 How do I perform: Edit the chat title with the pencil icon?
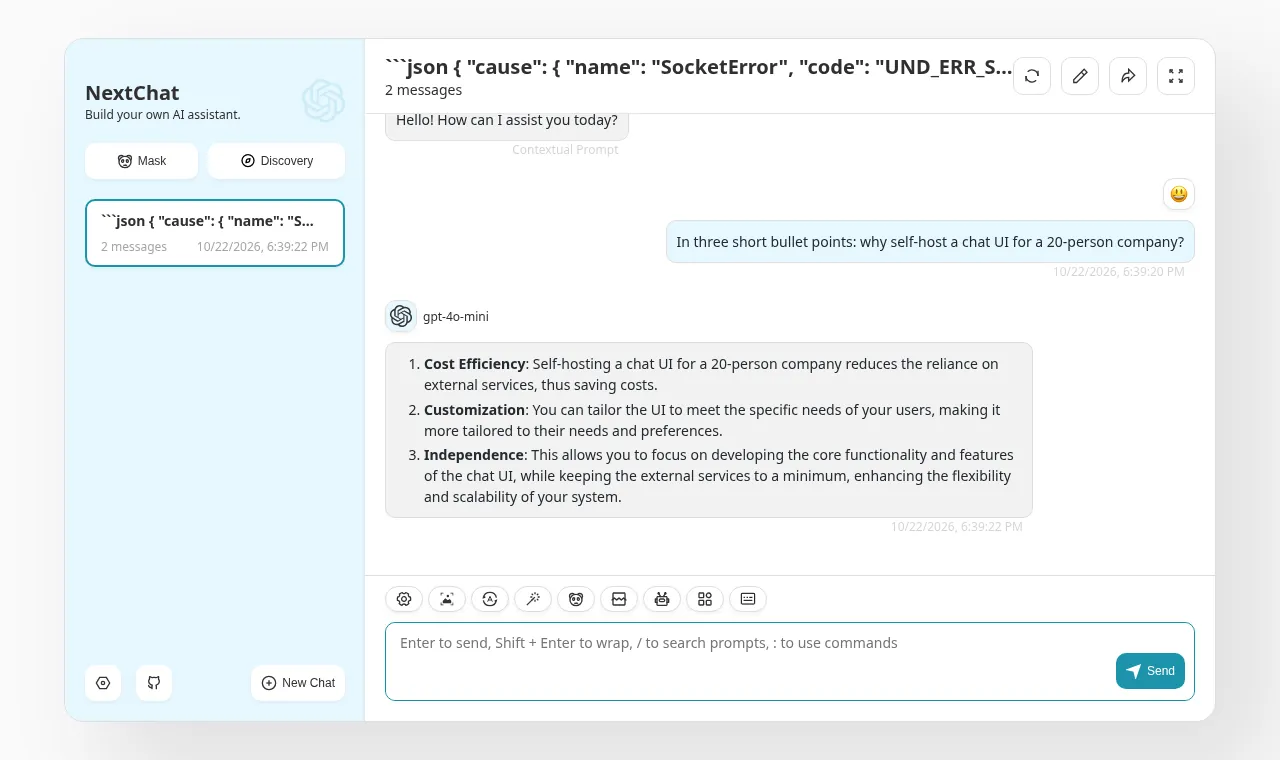[x=1080, y=76]
